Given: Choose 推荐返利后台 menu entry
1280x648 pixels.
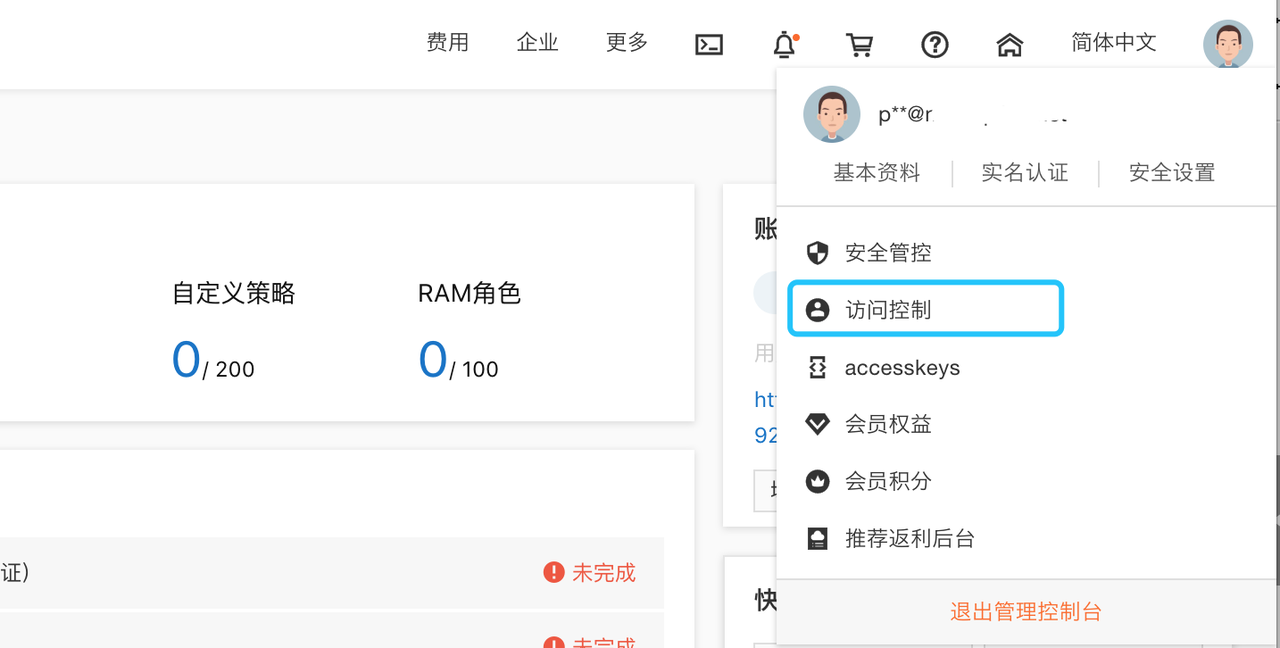Looking at the screenshot, I should click(909, 538).
